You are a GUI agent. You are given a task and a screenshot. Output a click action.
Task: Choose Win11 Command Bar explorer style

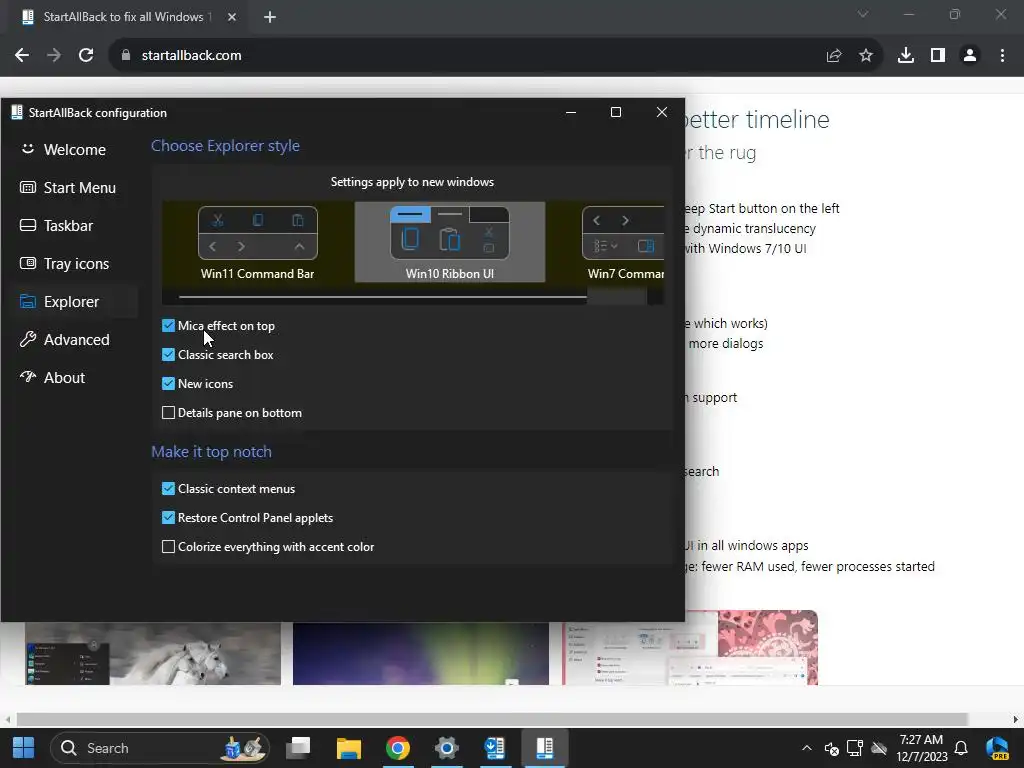(257, 242)
